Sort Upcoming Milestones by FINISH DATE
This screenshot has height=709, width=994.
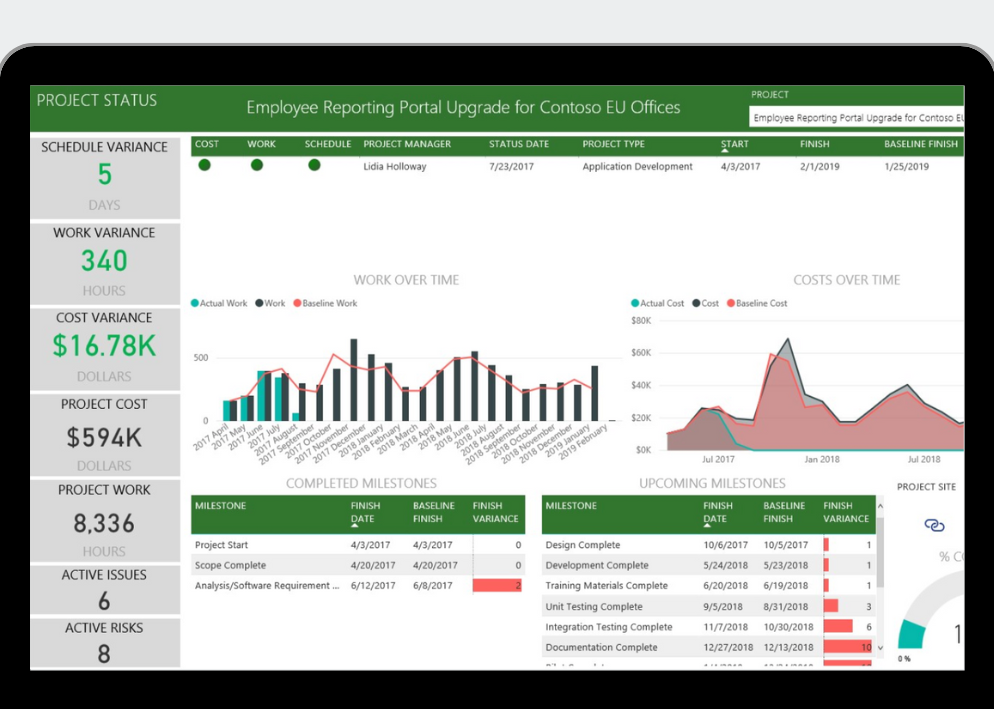tap(718, 512)
